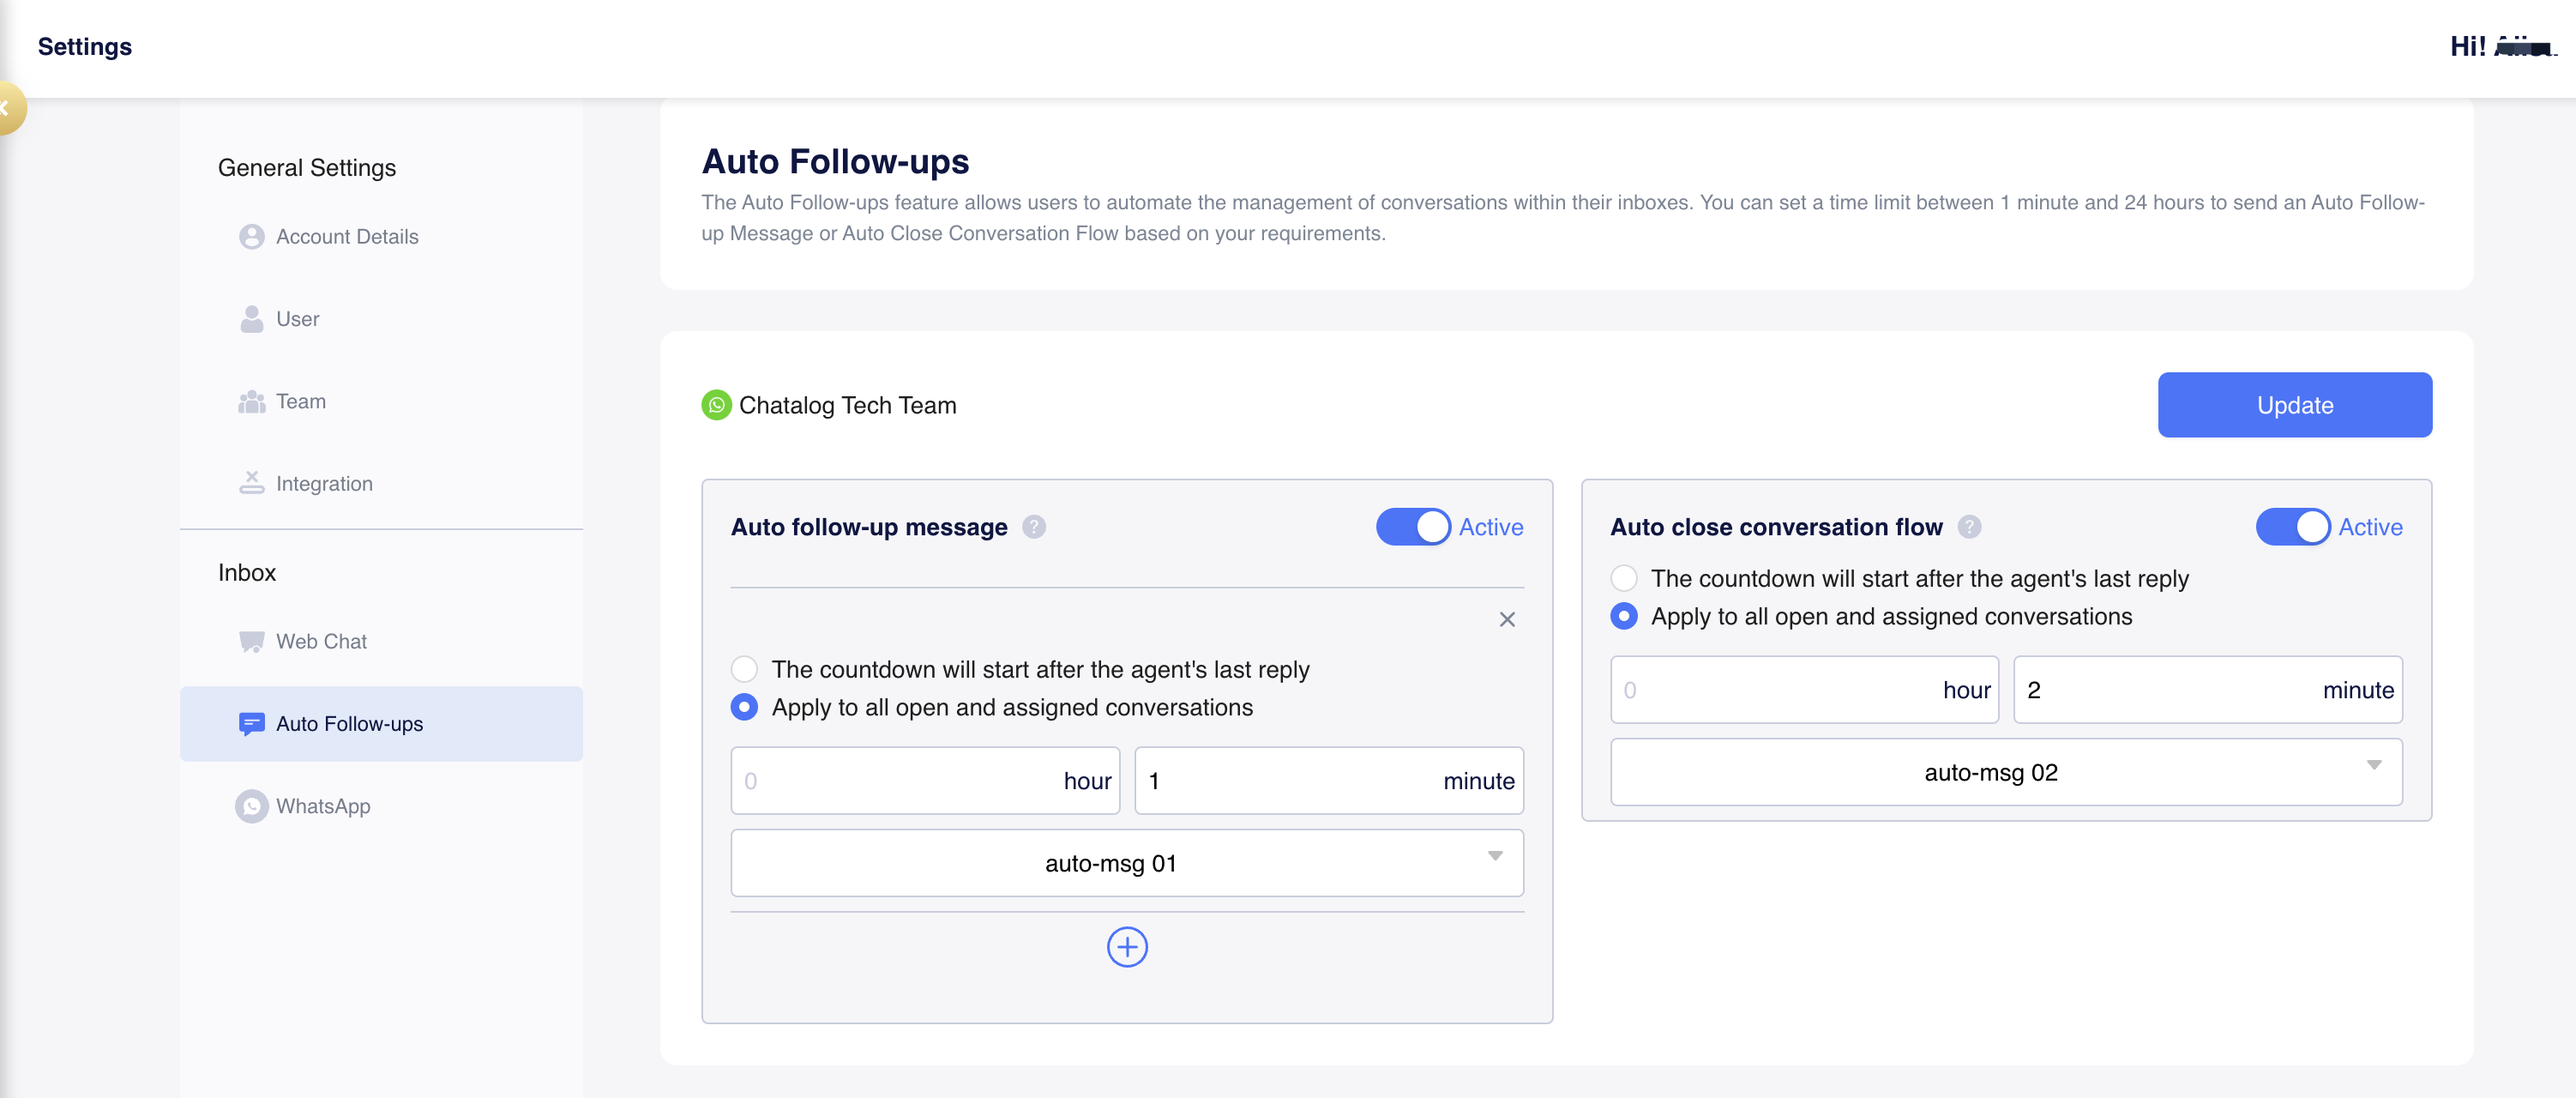Open the auto-msg 01 dropdown
2576x1098 pixels.
(1127, 863)
